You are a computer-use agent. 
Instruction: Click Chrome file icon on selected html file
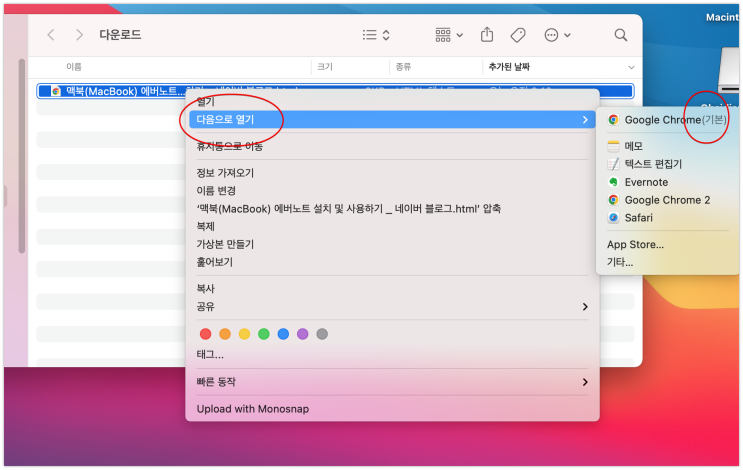coord(56,91)
